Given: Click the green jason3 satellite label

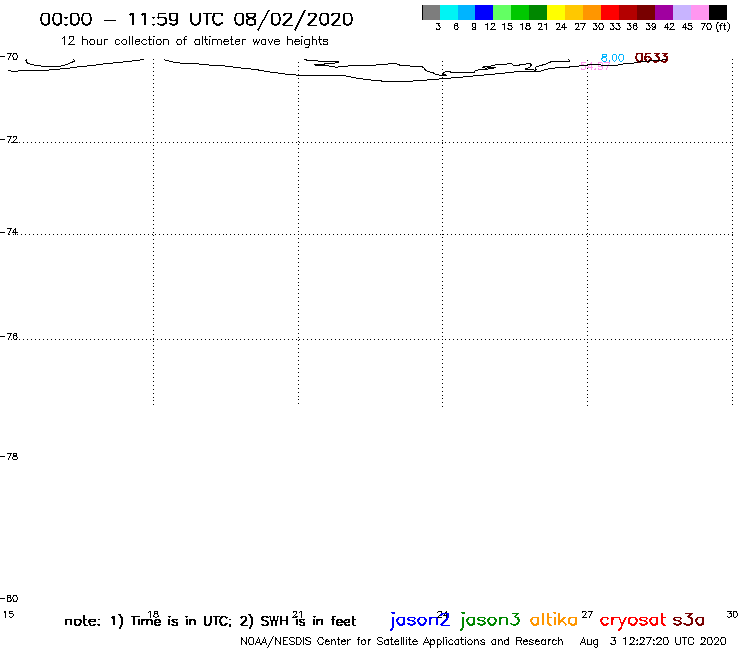Looking at the screenshot, I should click(x=490, y=621).
